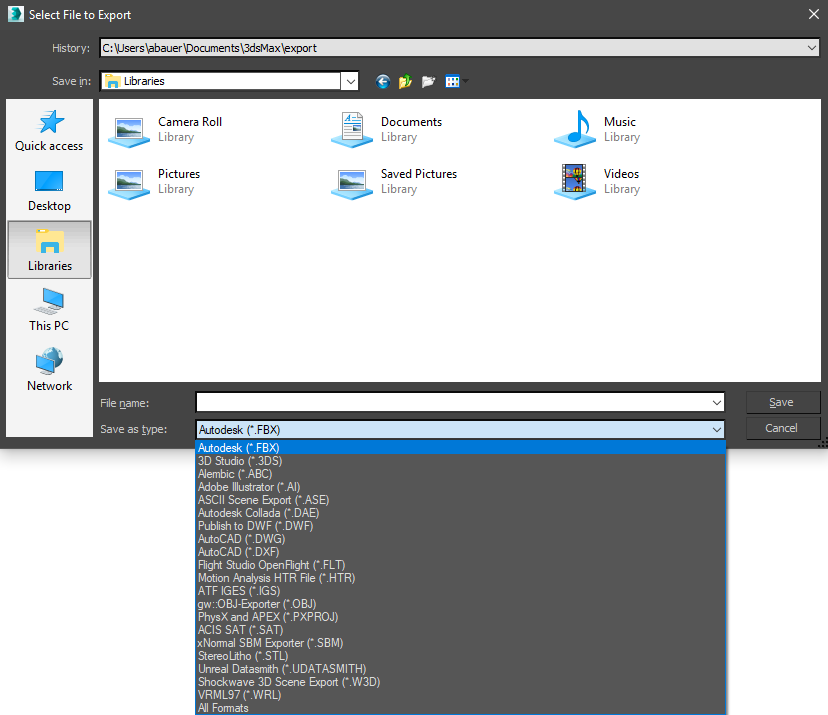This screenshot has width=828, height=715.
Task: Collapse the Save as type dropdown
Action: 717,429
